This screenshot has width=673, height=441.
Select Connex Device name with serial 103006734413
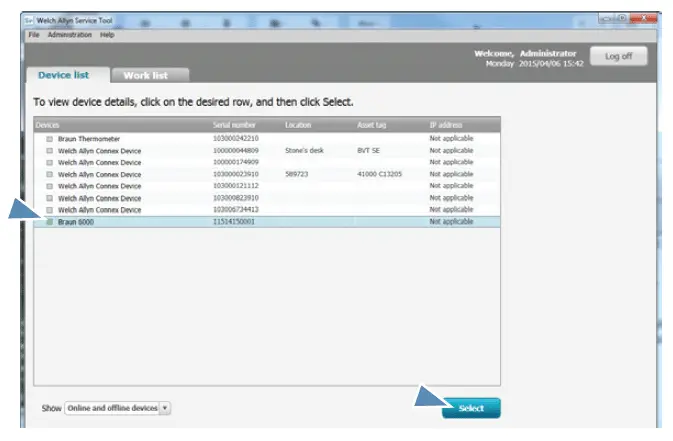[x=100, y=210]
